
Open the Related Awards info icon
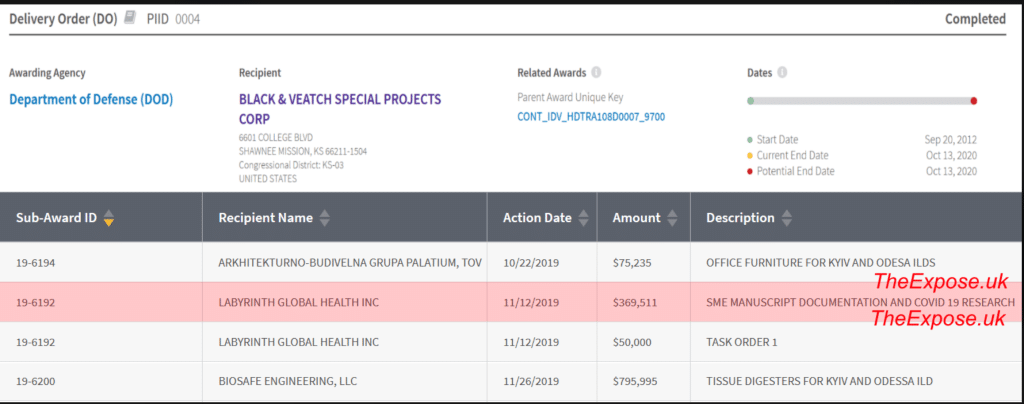596,72
